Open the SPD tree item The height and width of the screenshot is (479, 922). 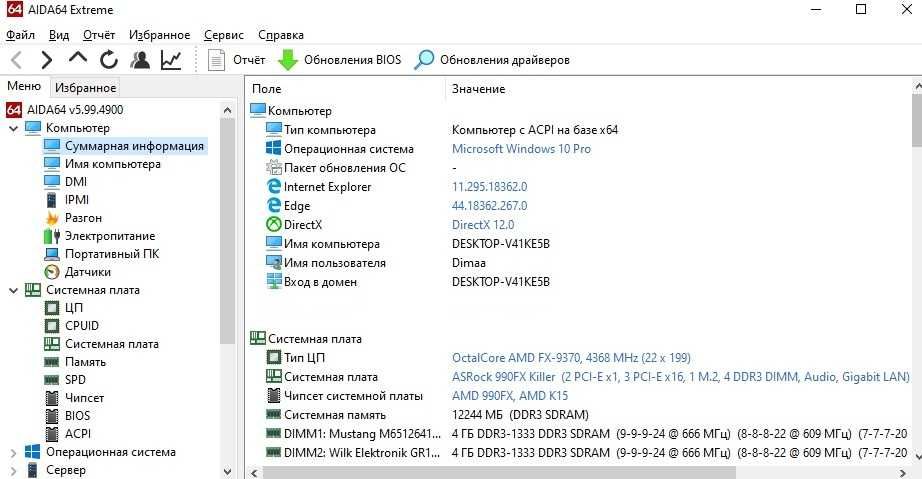tap(65, 380)
